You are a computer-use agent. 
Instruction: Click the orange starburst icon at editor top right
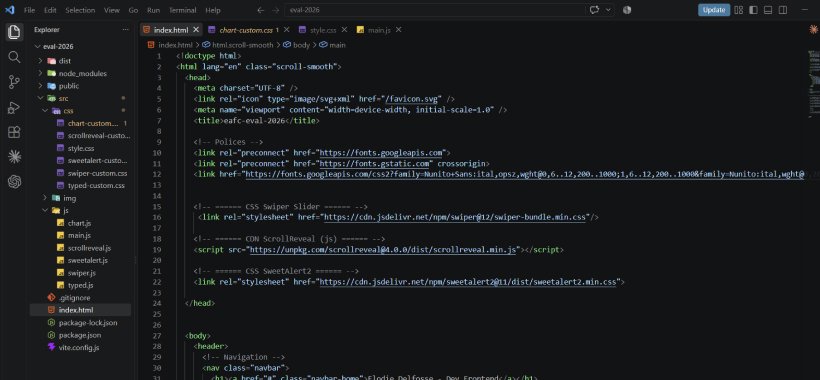click(x=813, y=30)
